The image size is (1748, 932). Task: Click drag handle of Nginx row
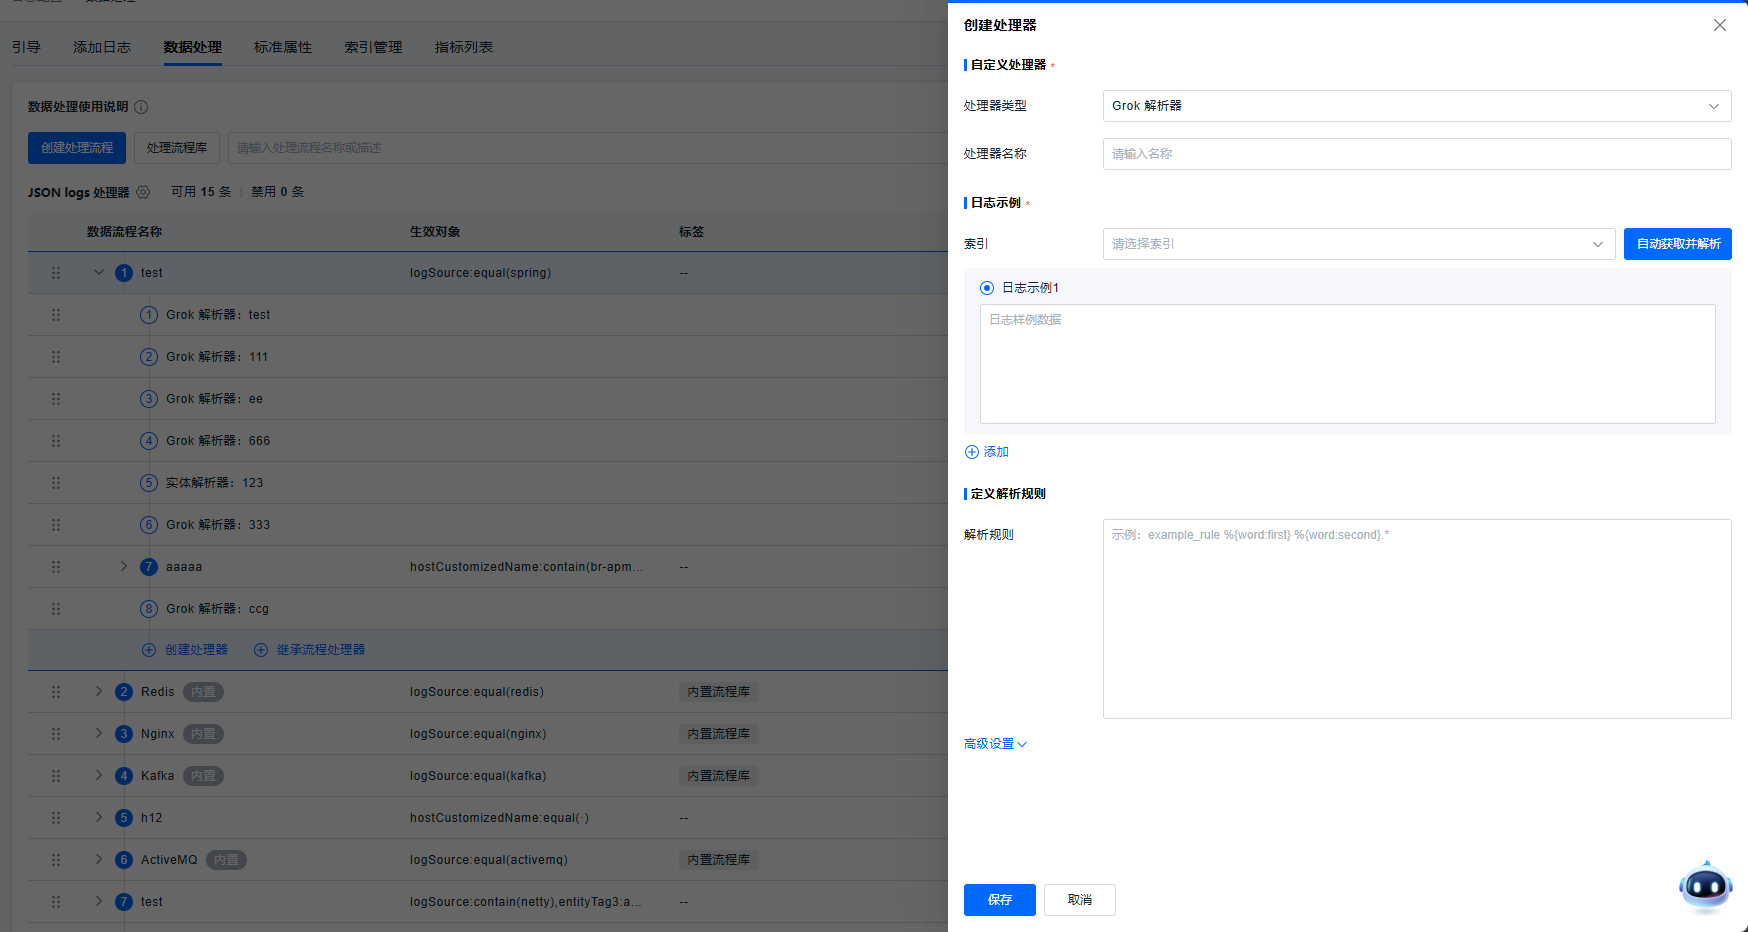(56, 734)
